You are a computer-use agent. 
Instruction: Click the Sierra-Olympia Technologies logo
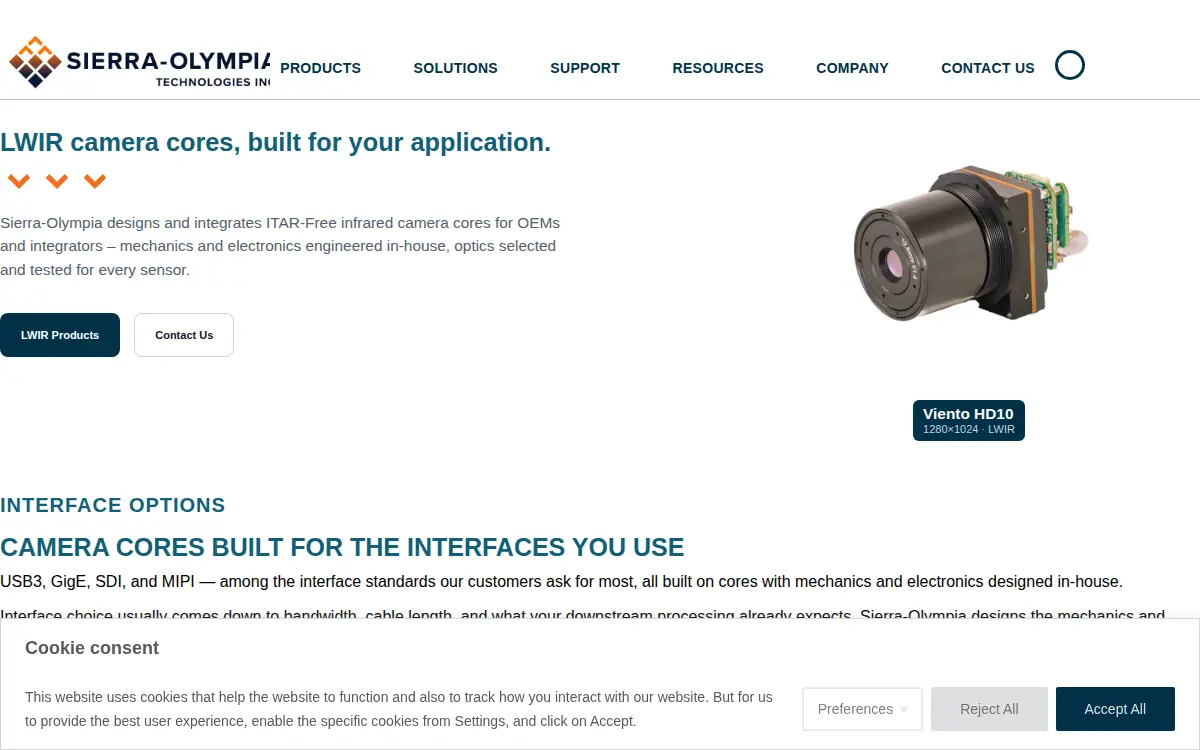click(139, 62)
